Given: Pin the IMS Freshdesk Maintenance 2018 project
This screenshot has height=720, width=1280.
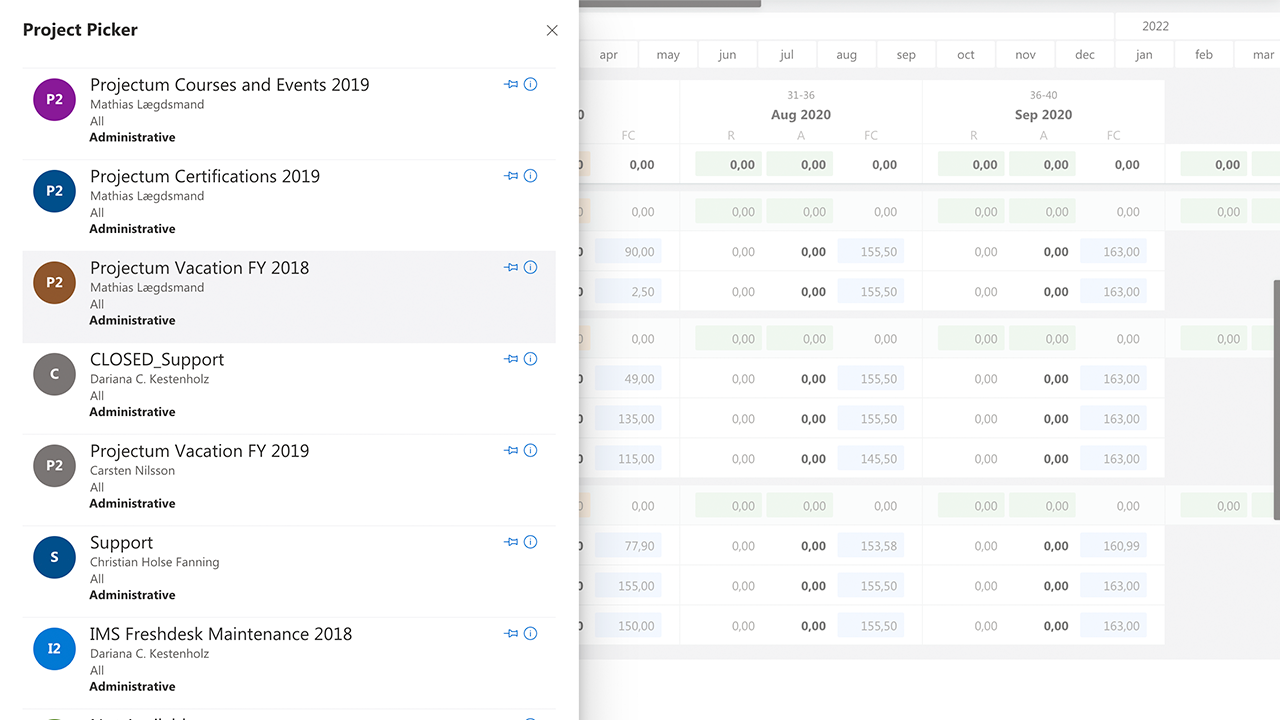Looking at the screenshot, I should (x=511, y=633).
